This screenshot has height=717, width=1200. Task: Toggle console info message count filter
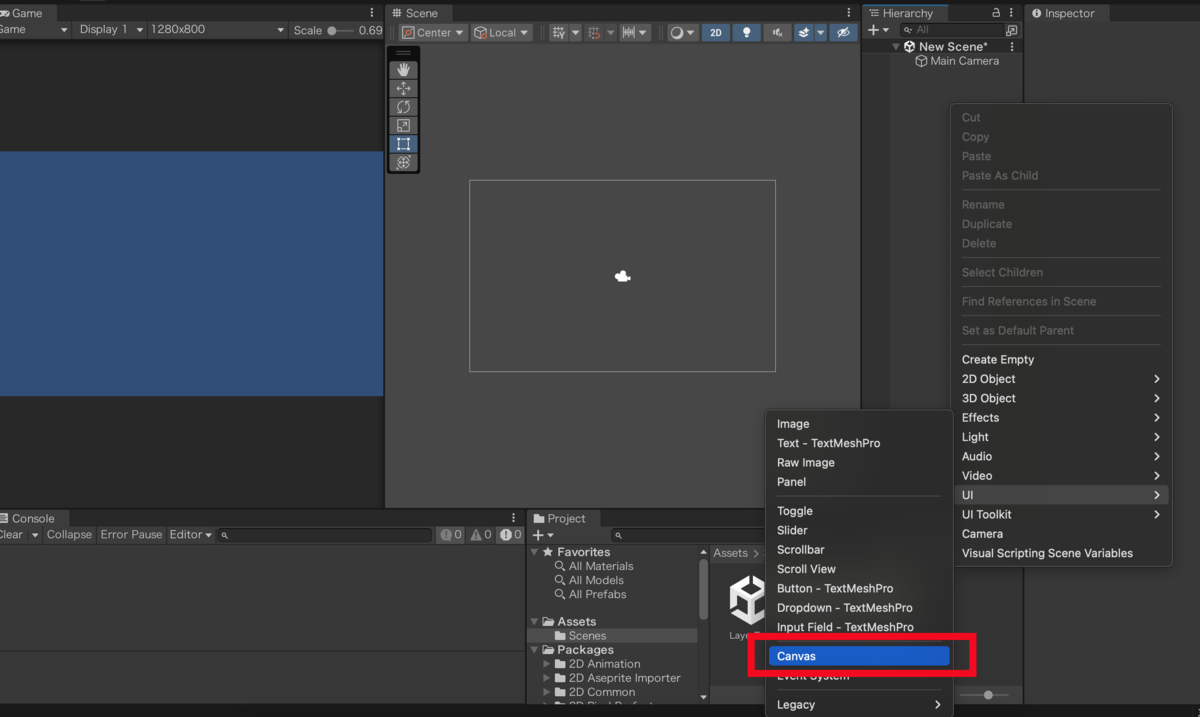451,535
